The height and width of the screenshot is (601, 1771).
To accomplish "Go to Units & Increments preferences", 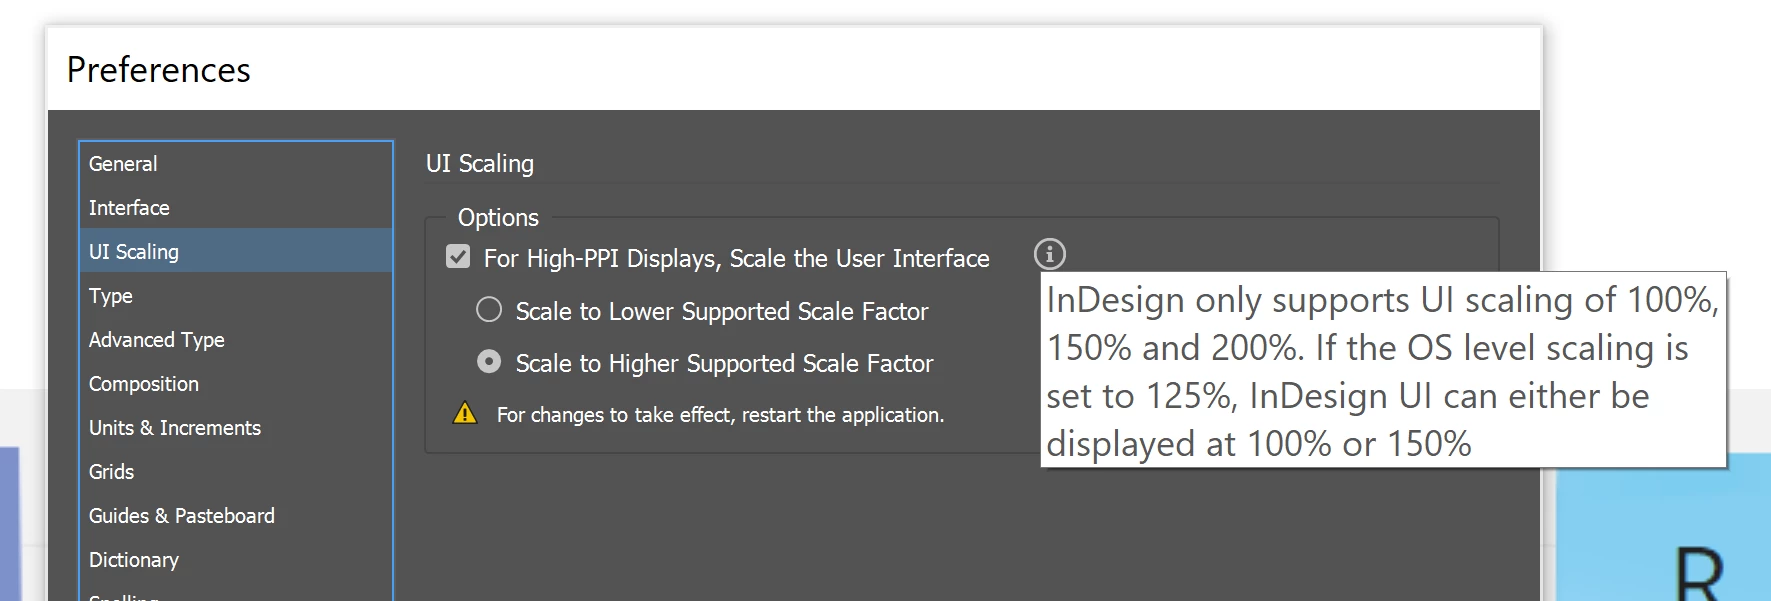I will point(236,428).
